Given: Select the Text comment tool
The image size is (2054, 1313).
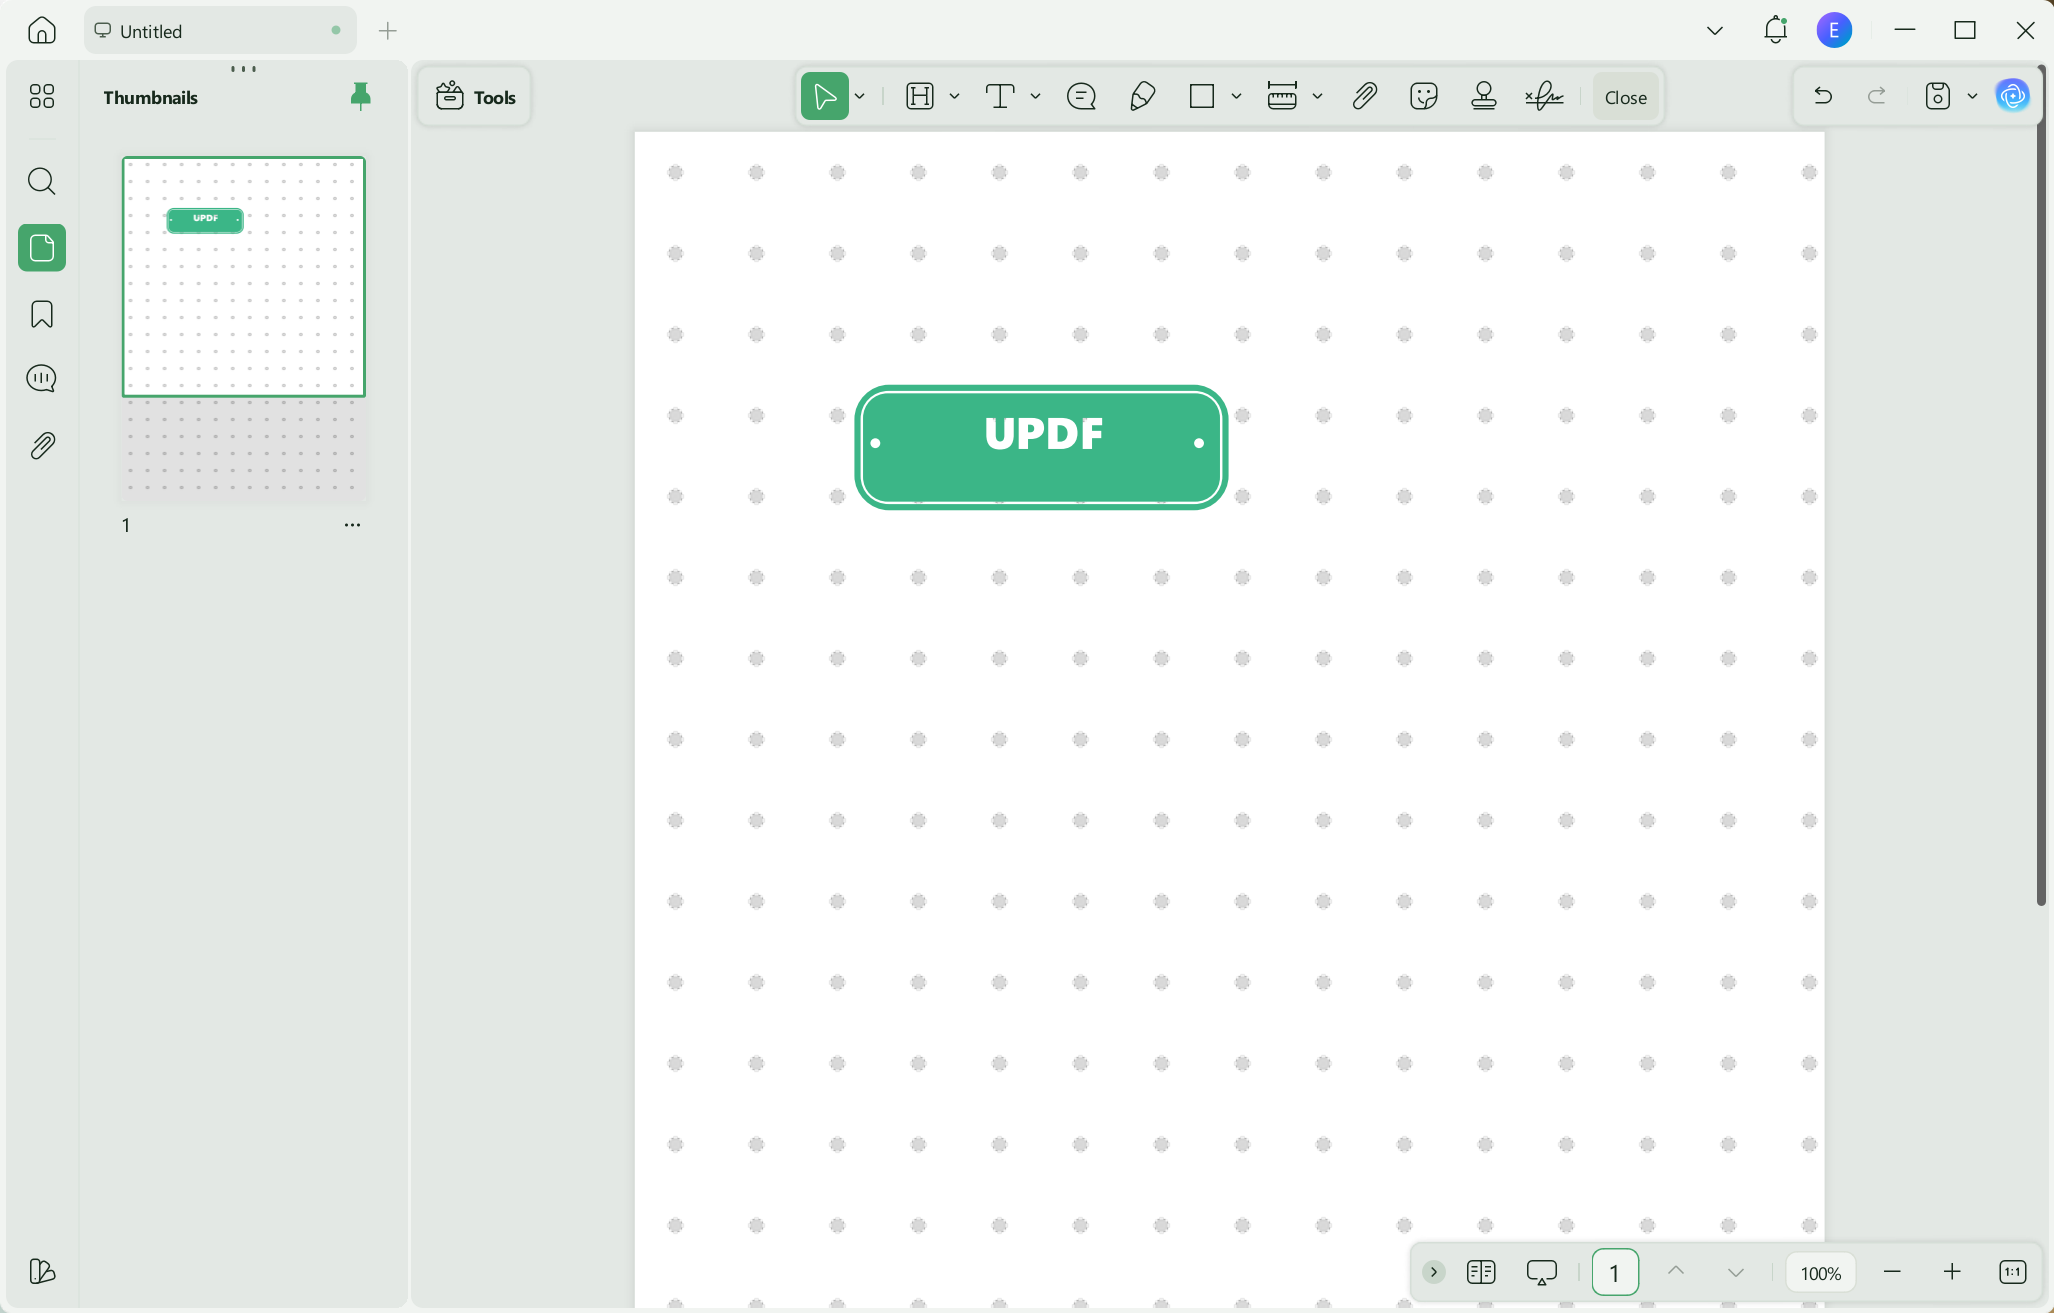Looking at the screenshot, I should 1000,96.
